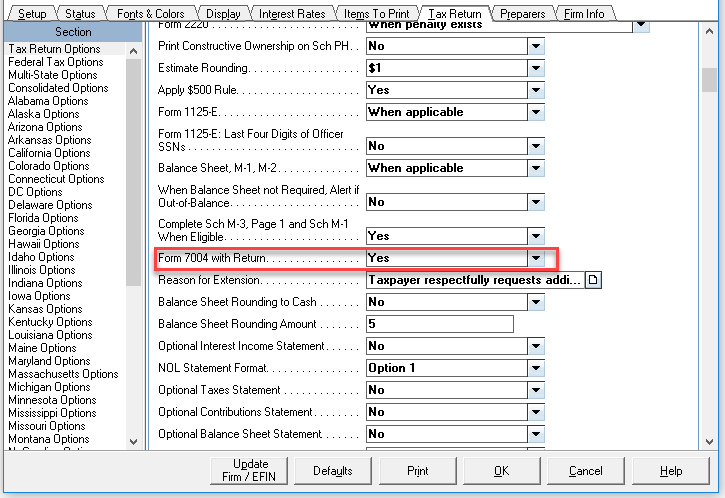Open the Optional Taxes Statement dropdown
Screen dimensions: 725x498
pyautogui.click(x=536, y=390)
